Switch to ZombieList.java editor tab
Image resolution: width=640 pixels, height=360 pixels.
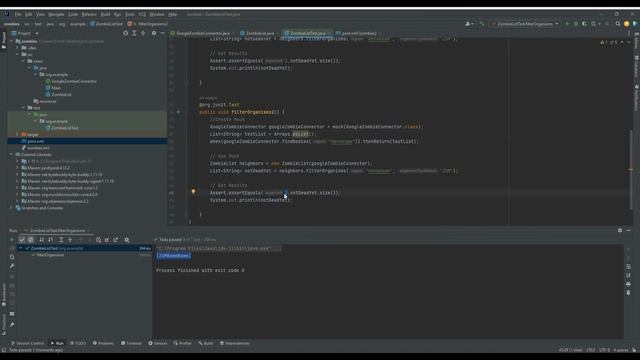[x=260, y=33]
